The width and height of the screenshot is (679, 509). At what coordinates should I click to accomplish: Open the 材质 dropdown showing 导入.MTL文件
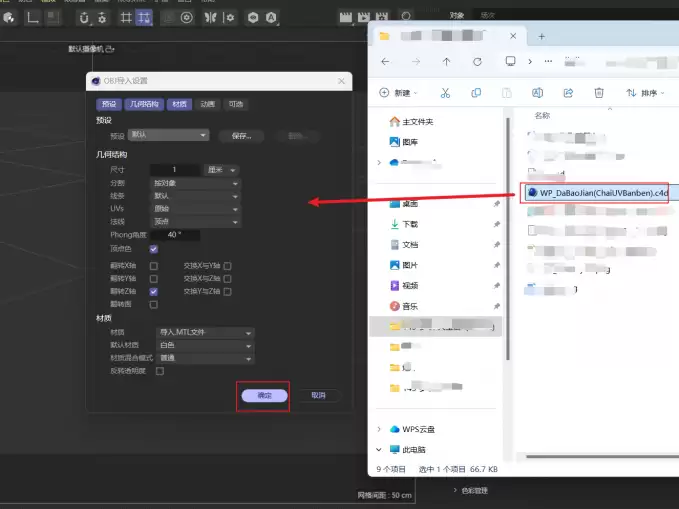(205, 333)
